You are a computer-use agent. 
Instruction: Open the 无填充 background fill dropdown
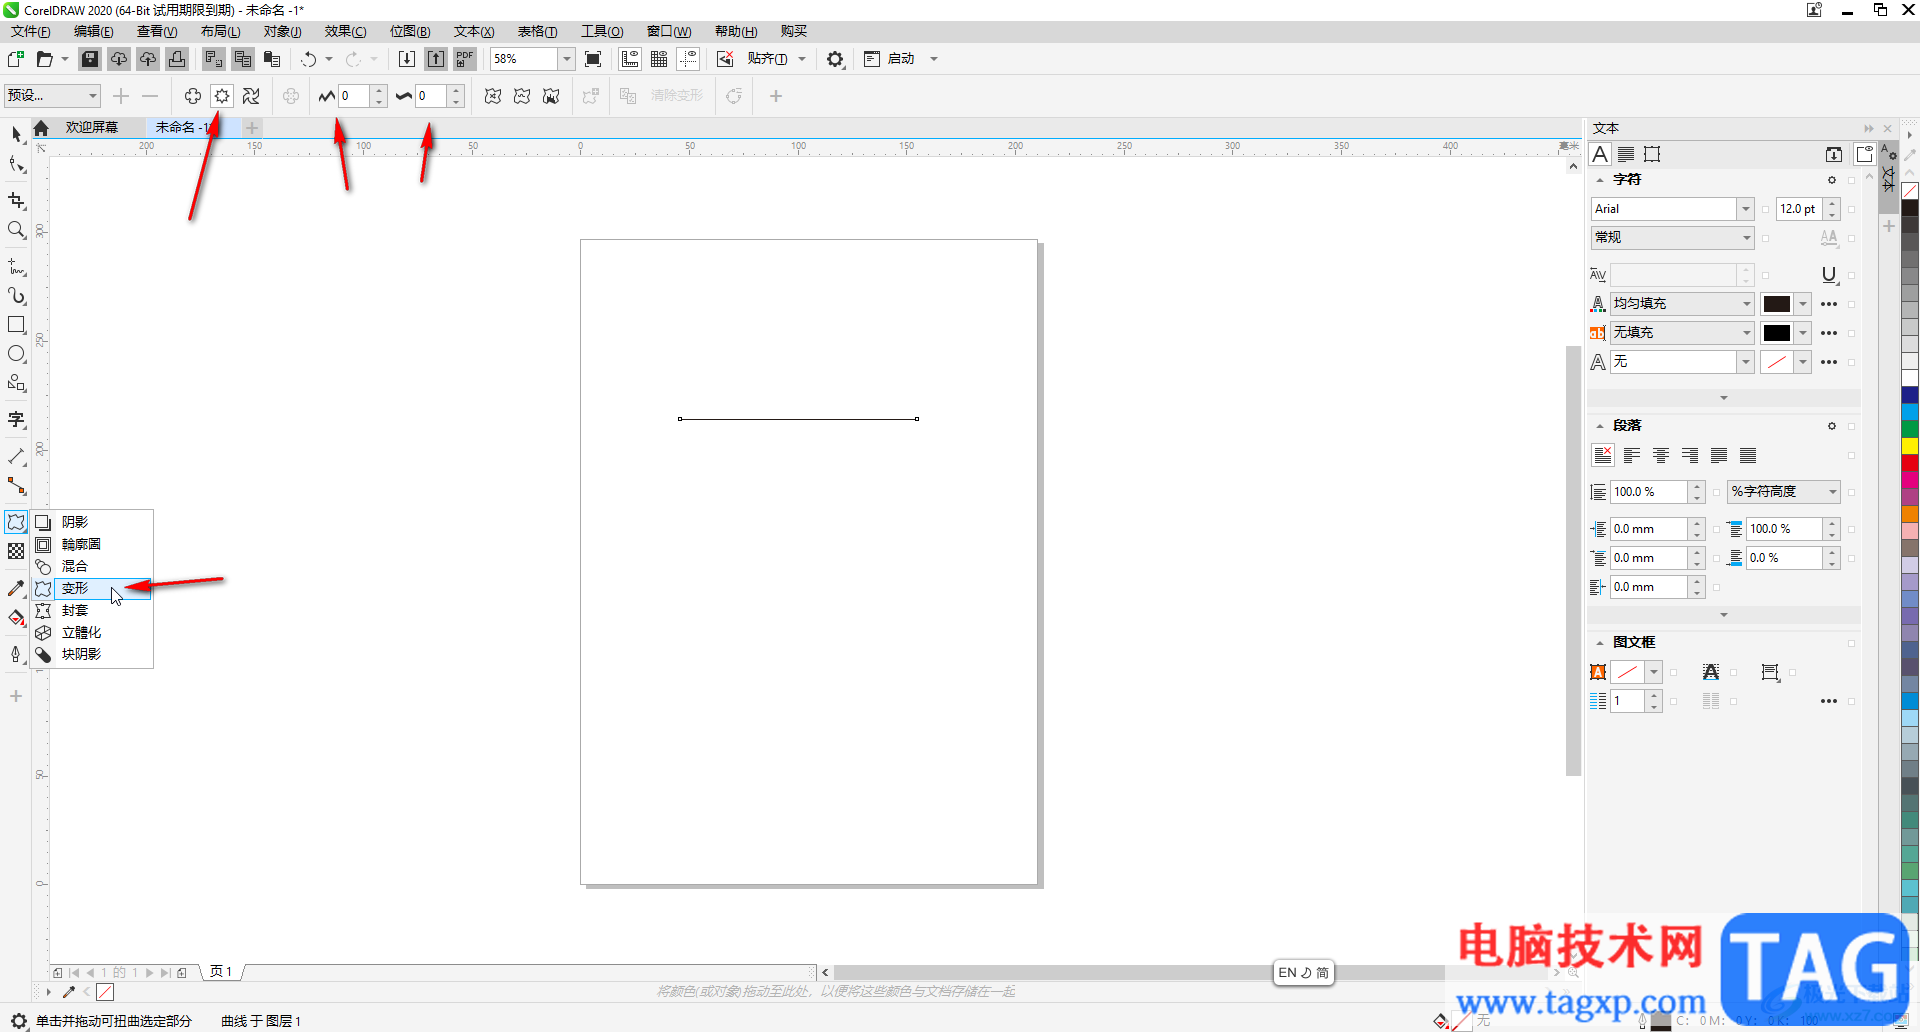click(x=1682, y=333)
